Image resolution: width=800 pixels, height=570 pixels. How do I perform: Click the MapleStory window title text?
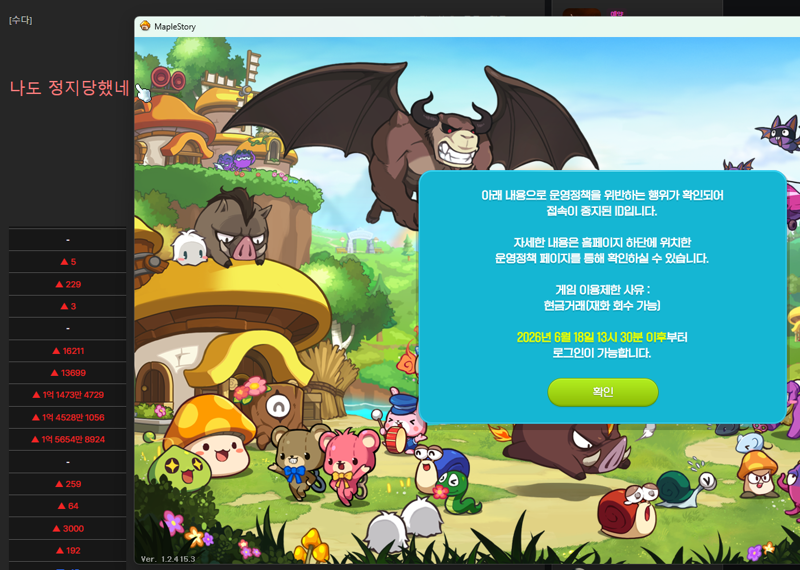(175, 27)
